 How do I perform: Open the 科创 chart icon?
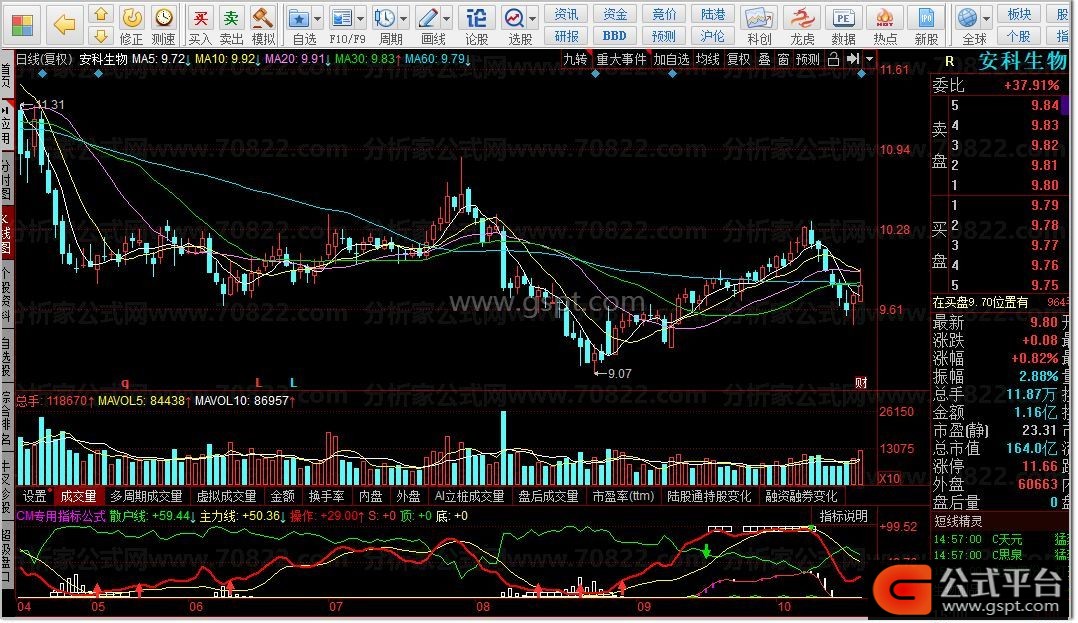click(759, 19)
